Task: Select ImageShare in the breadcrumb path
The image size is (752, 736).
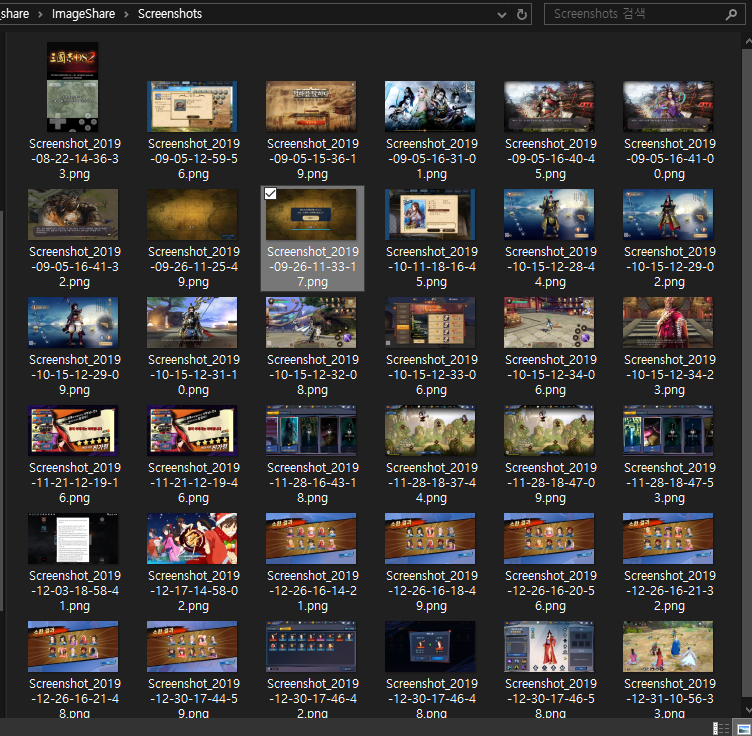Action: [83, 14]
